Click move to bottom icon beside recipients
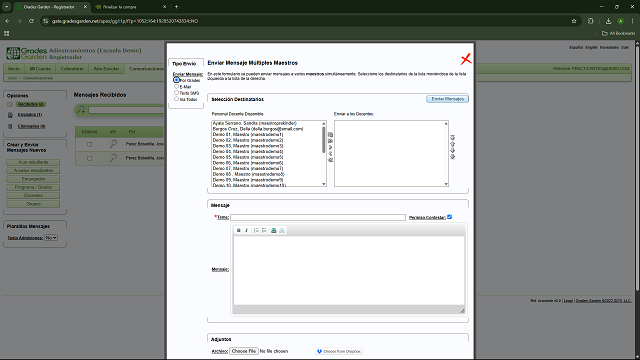 click(x=452, y=157)
